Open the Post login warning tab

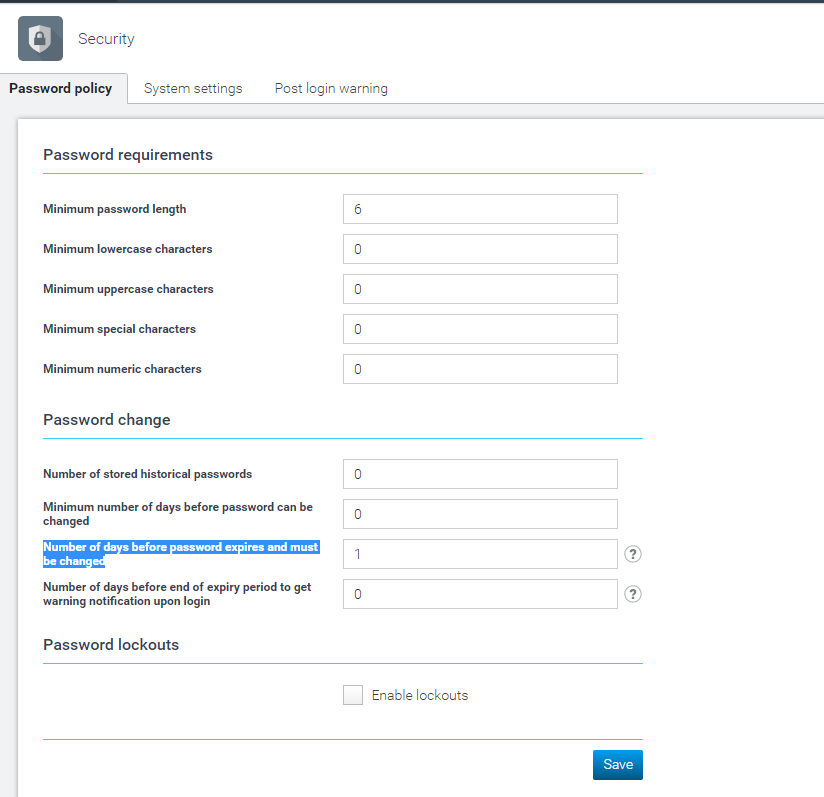(331, 88)
